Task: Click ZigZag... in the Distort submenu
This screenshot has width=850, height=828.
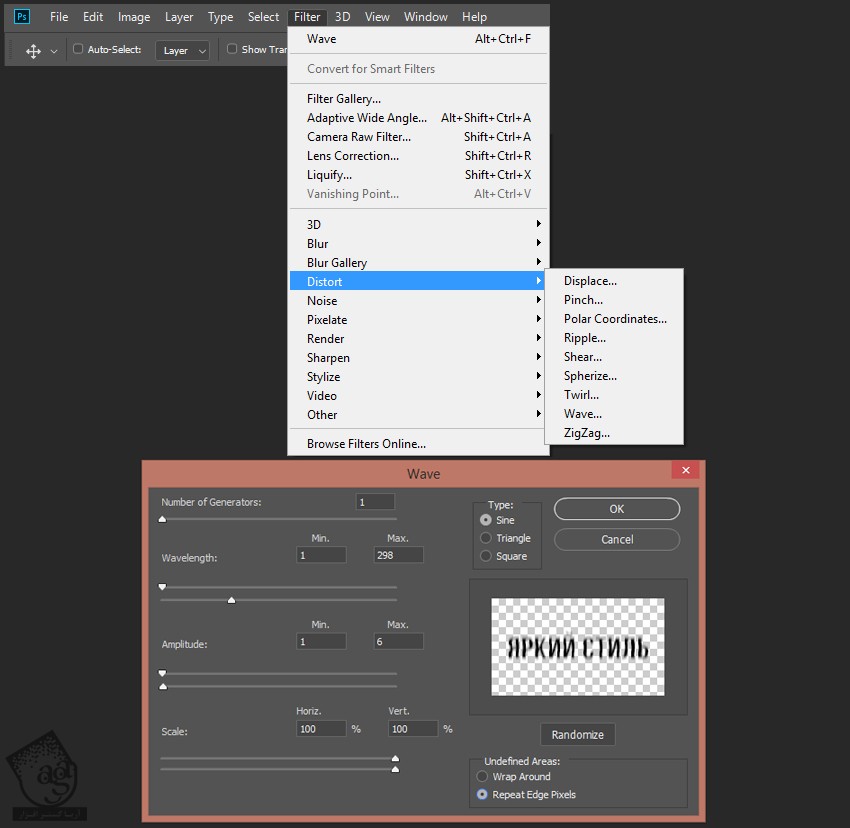Action: click(x=586, y=433)
